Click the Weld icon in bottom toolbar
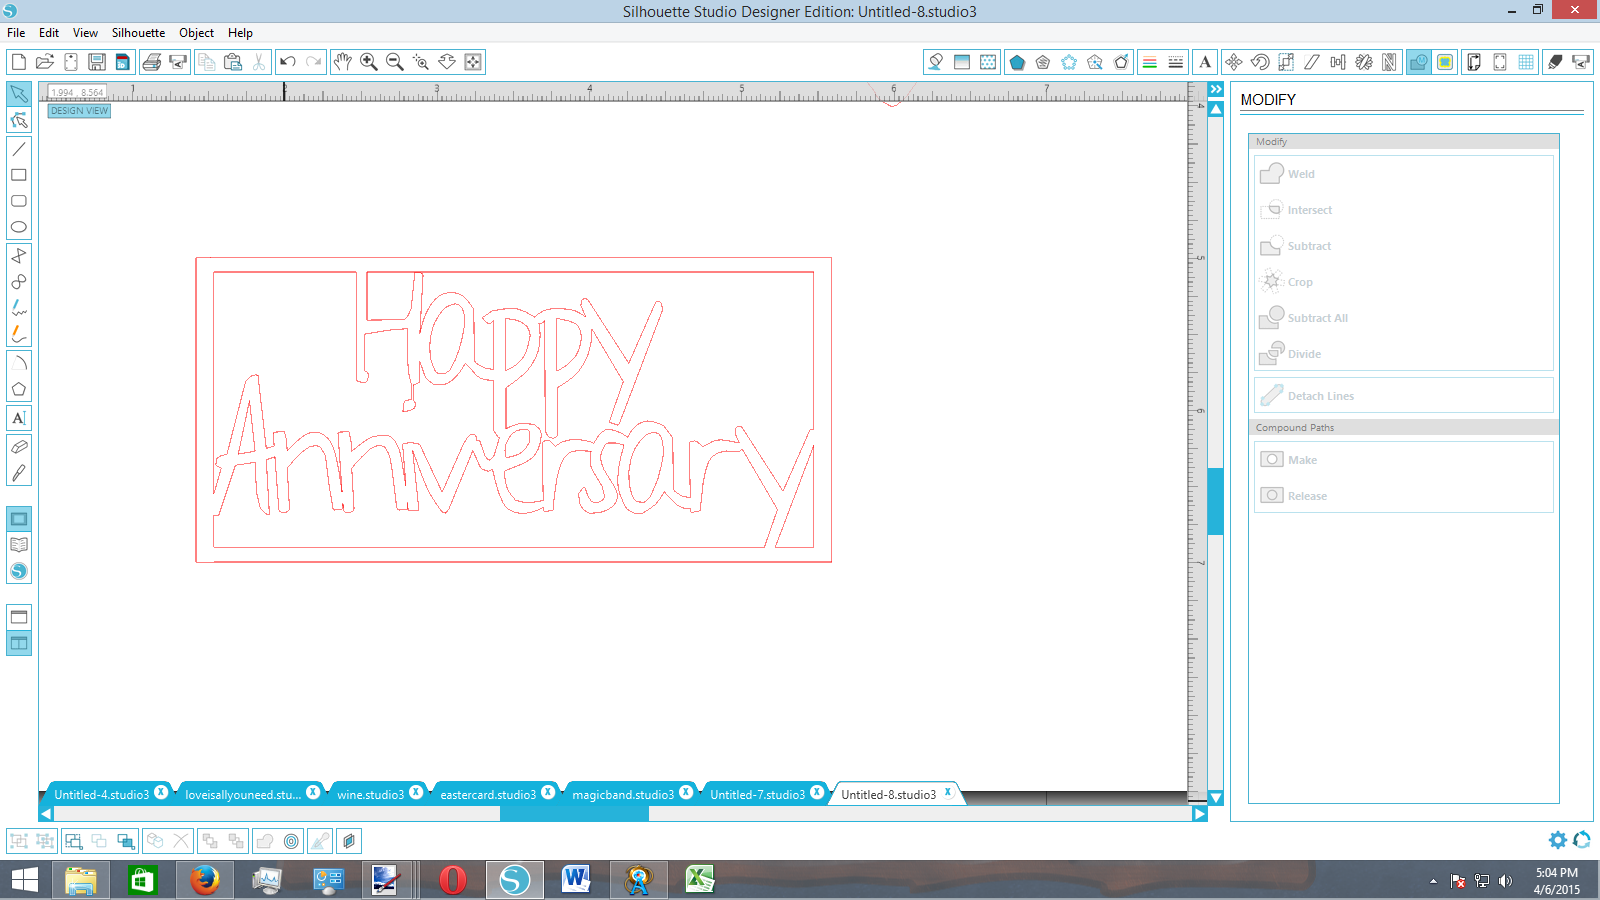Screen dimensions: 1600x900 coord(265,841)
